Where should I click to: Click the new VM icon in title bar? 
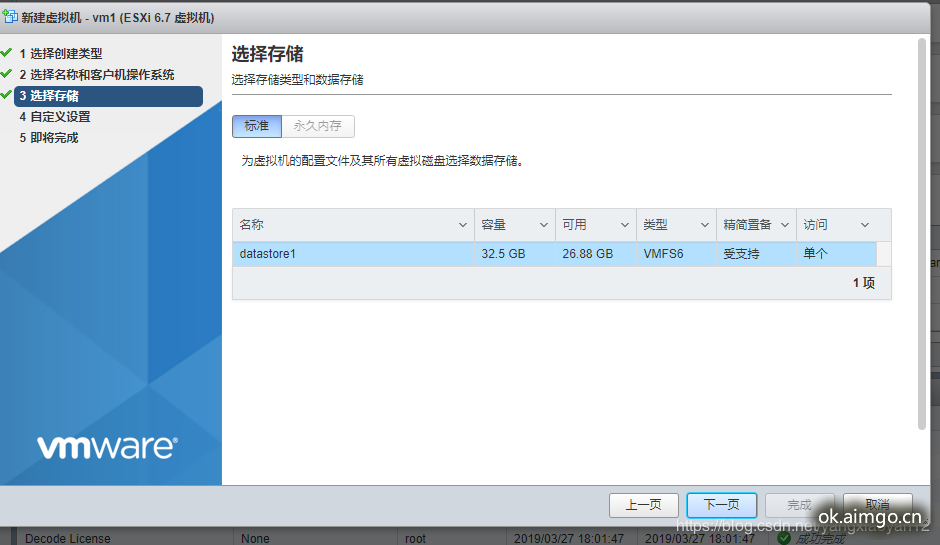point(11,18)
